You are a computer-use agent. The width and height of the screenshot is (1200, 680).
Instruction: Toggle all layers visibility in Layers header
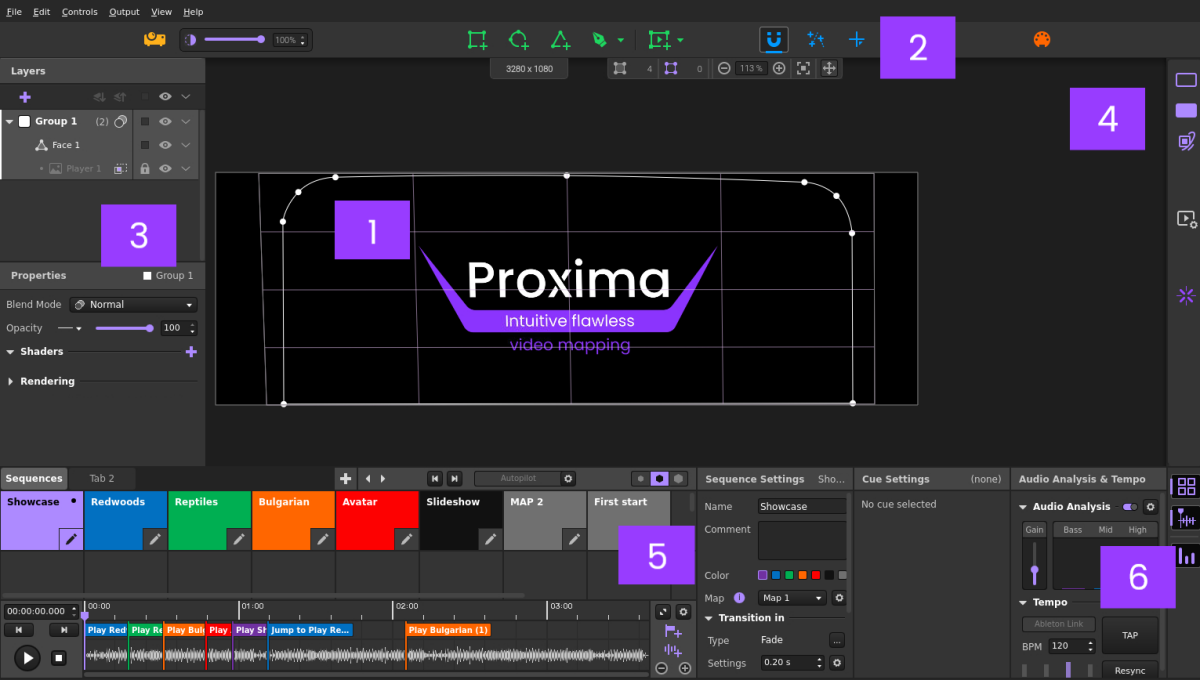165,96
